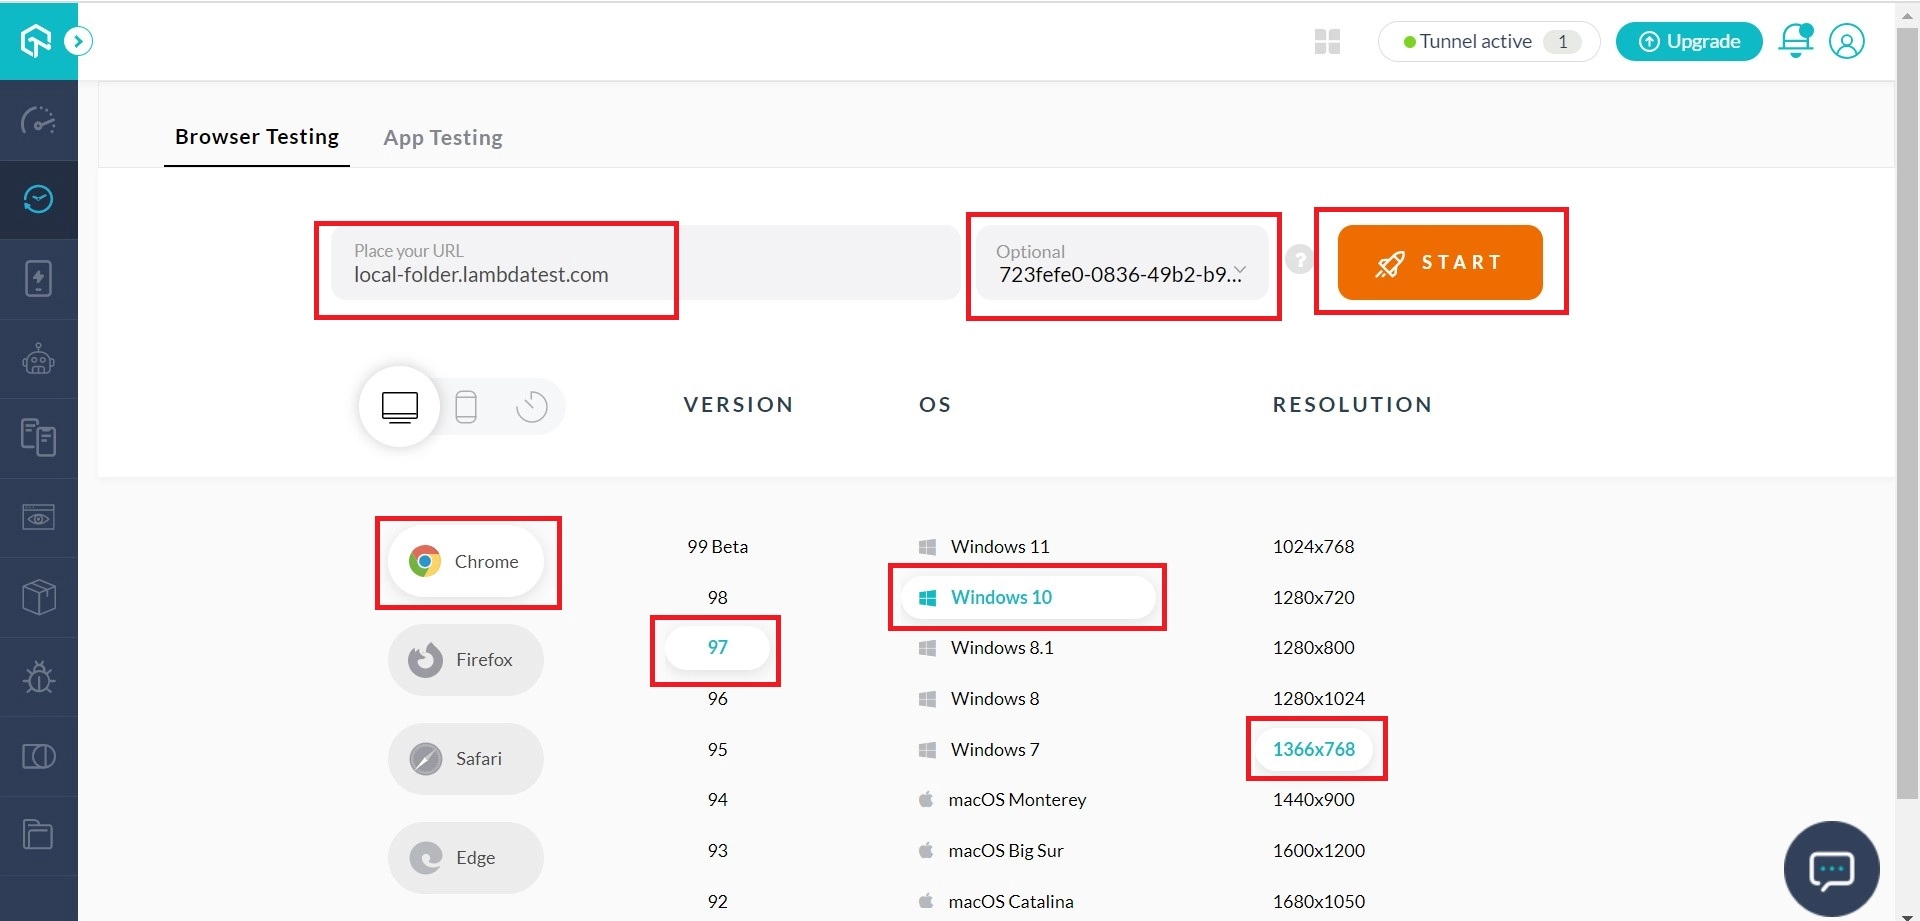Select Firefox browser option
The image size is (1920, 921).
tap(466, 660)
